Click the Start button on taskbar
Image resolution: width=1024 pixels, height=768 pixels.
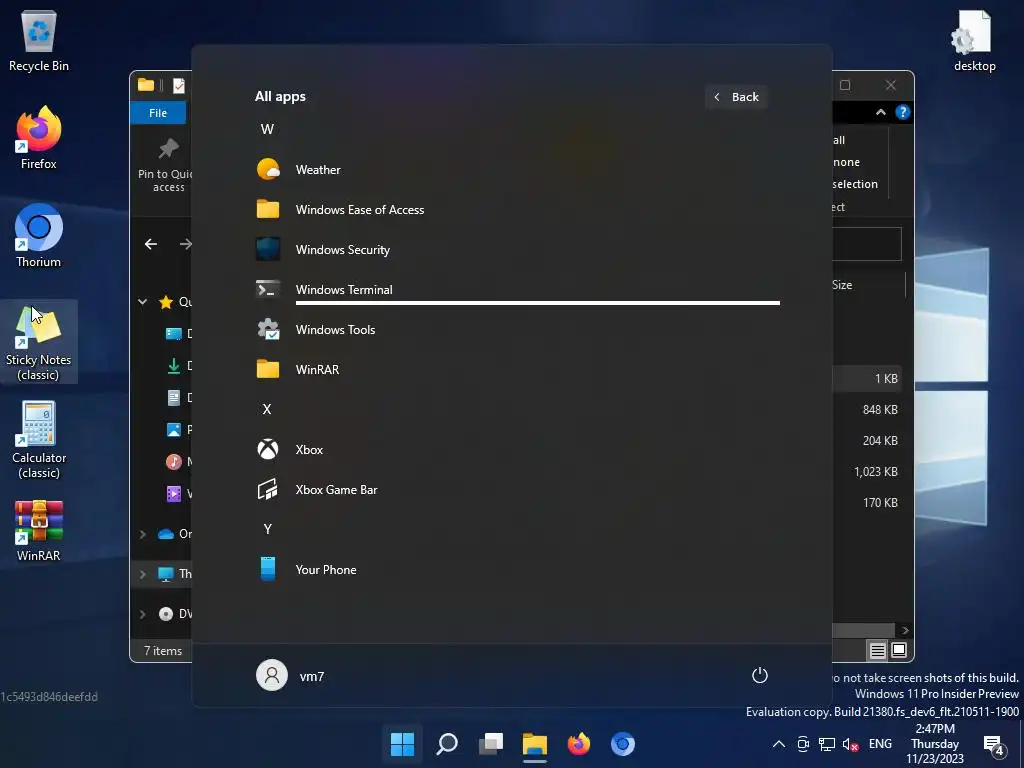(402, 744)
